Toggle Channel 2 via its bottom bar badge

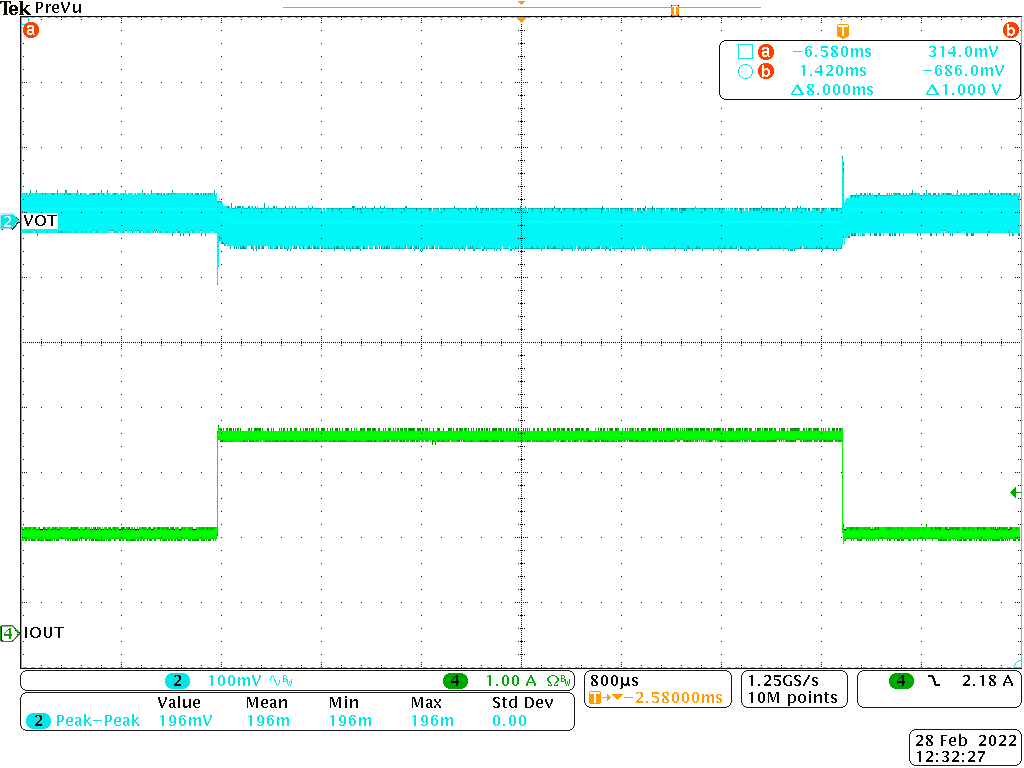tap(177, 680)
